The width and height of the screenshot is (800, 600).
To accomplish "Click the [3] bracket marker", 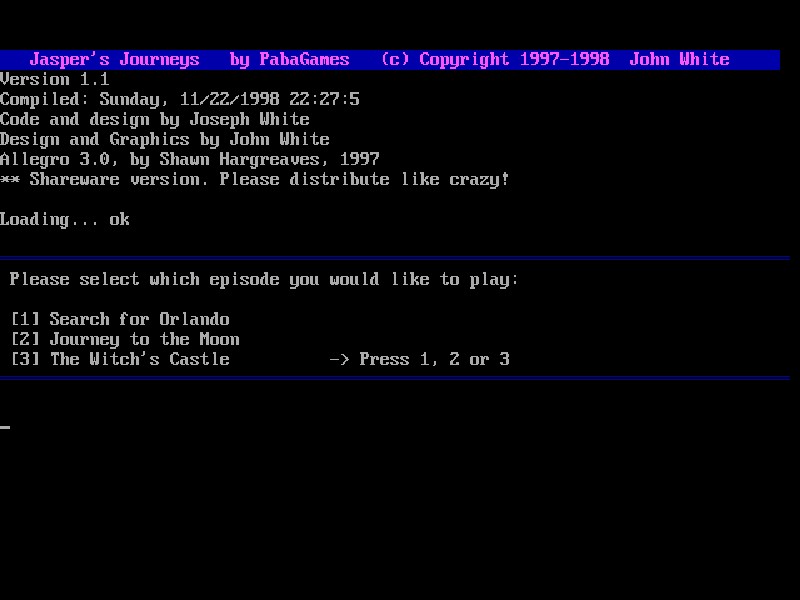I will (25, 359).
